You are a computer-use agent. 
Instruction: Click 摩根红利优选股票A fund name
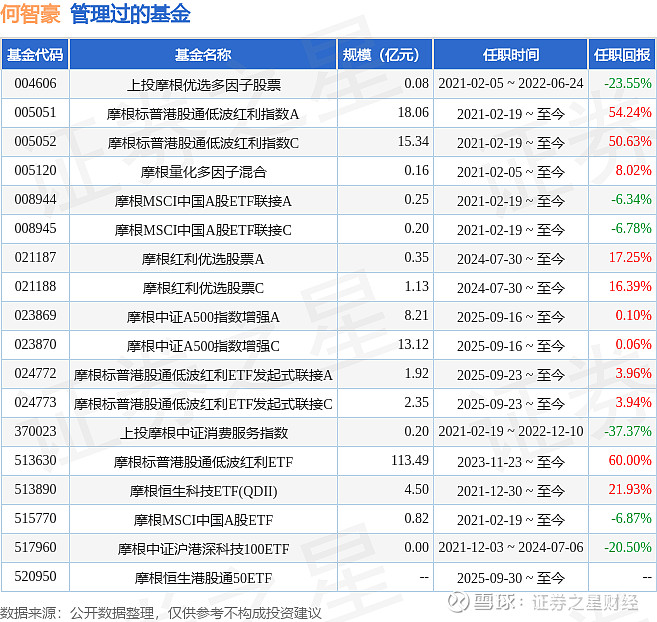point(203,259)
